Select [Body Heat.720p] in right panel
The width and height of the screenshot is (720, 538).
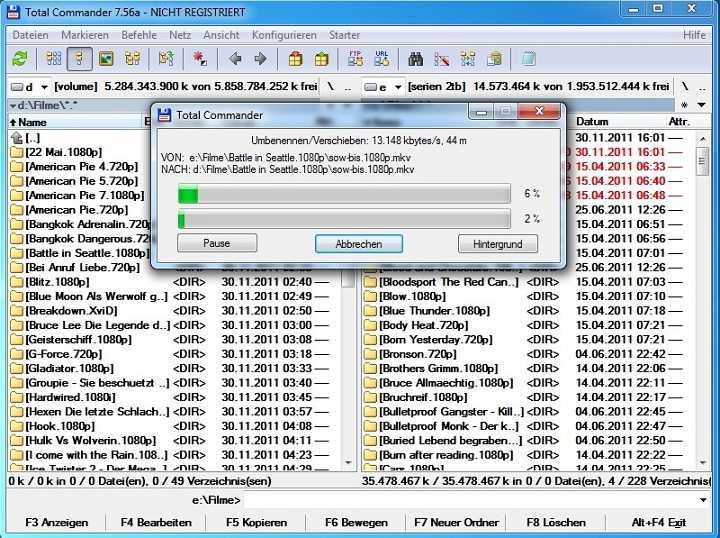[423, 325]
